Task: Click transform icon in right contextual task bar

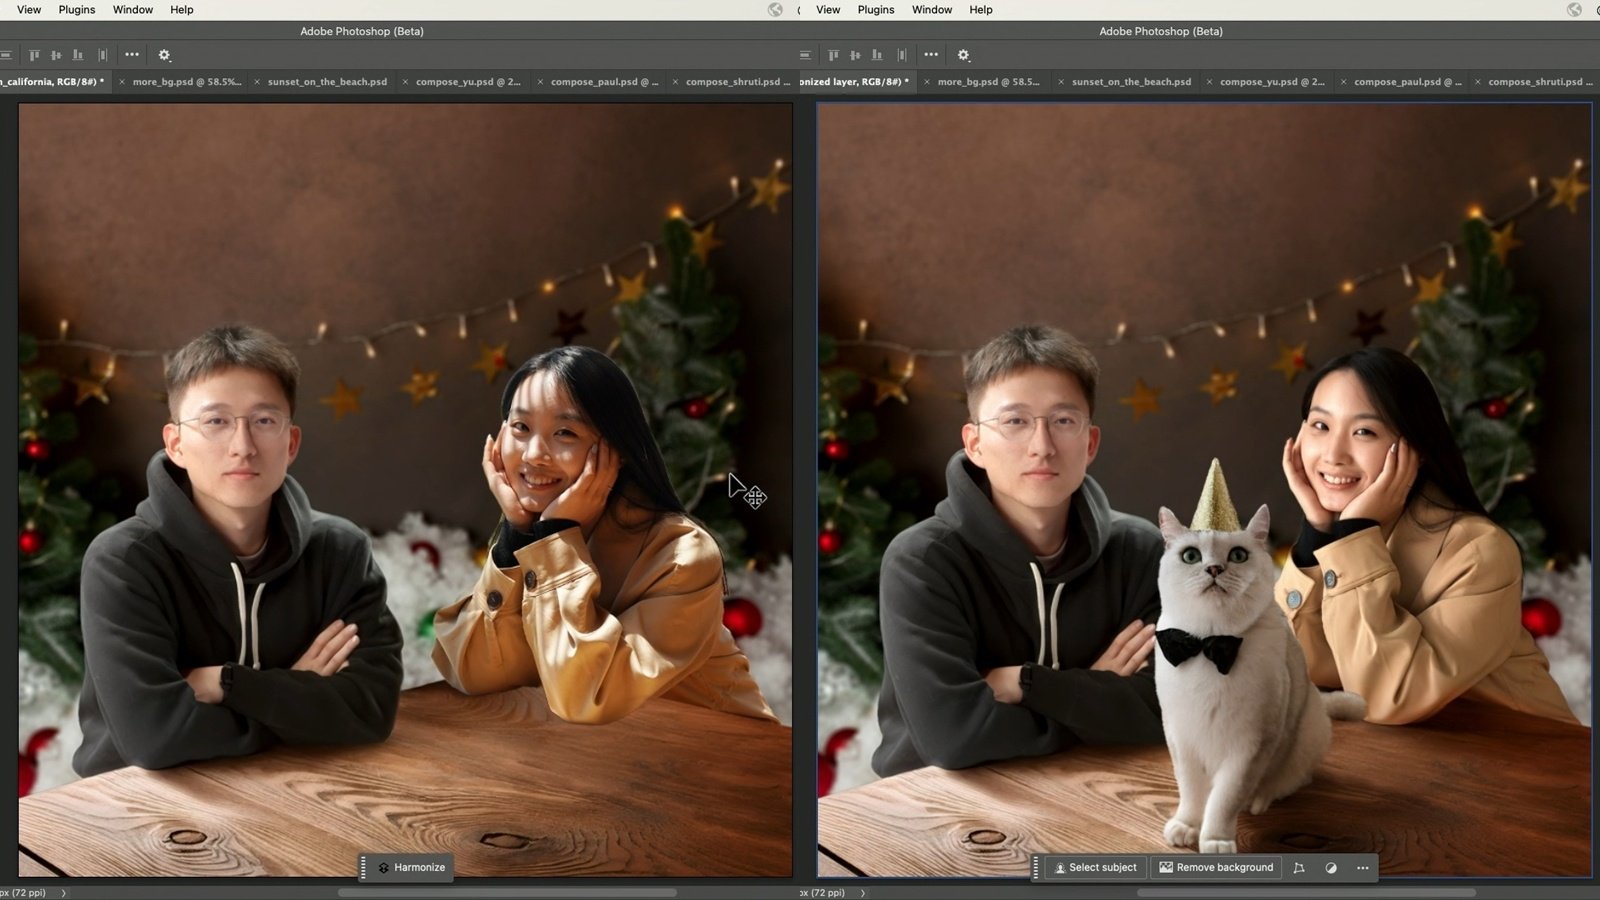Action: [1299, 868]
